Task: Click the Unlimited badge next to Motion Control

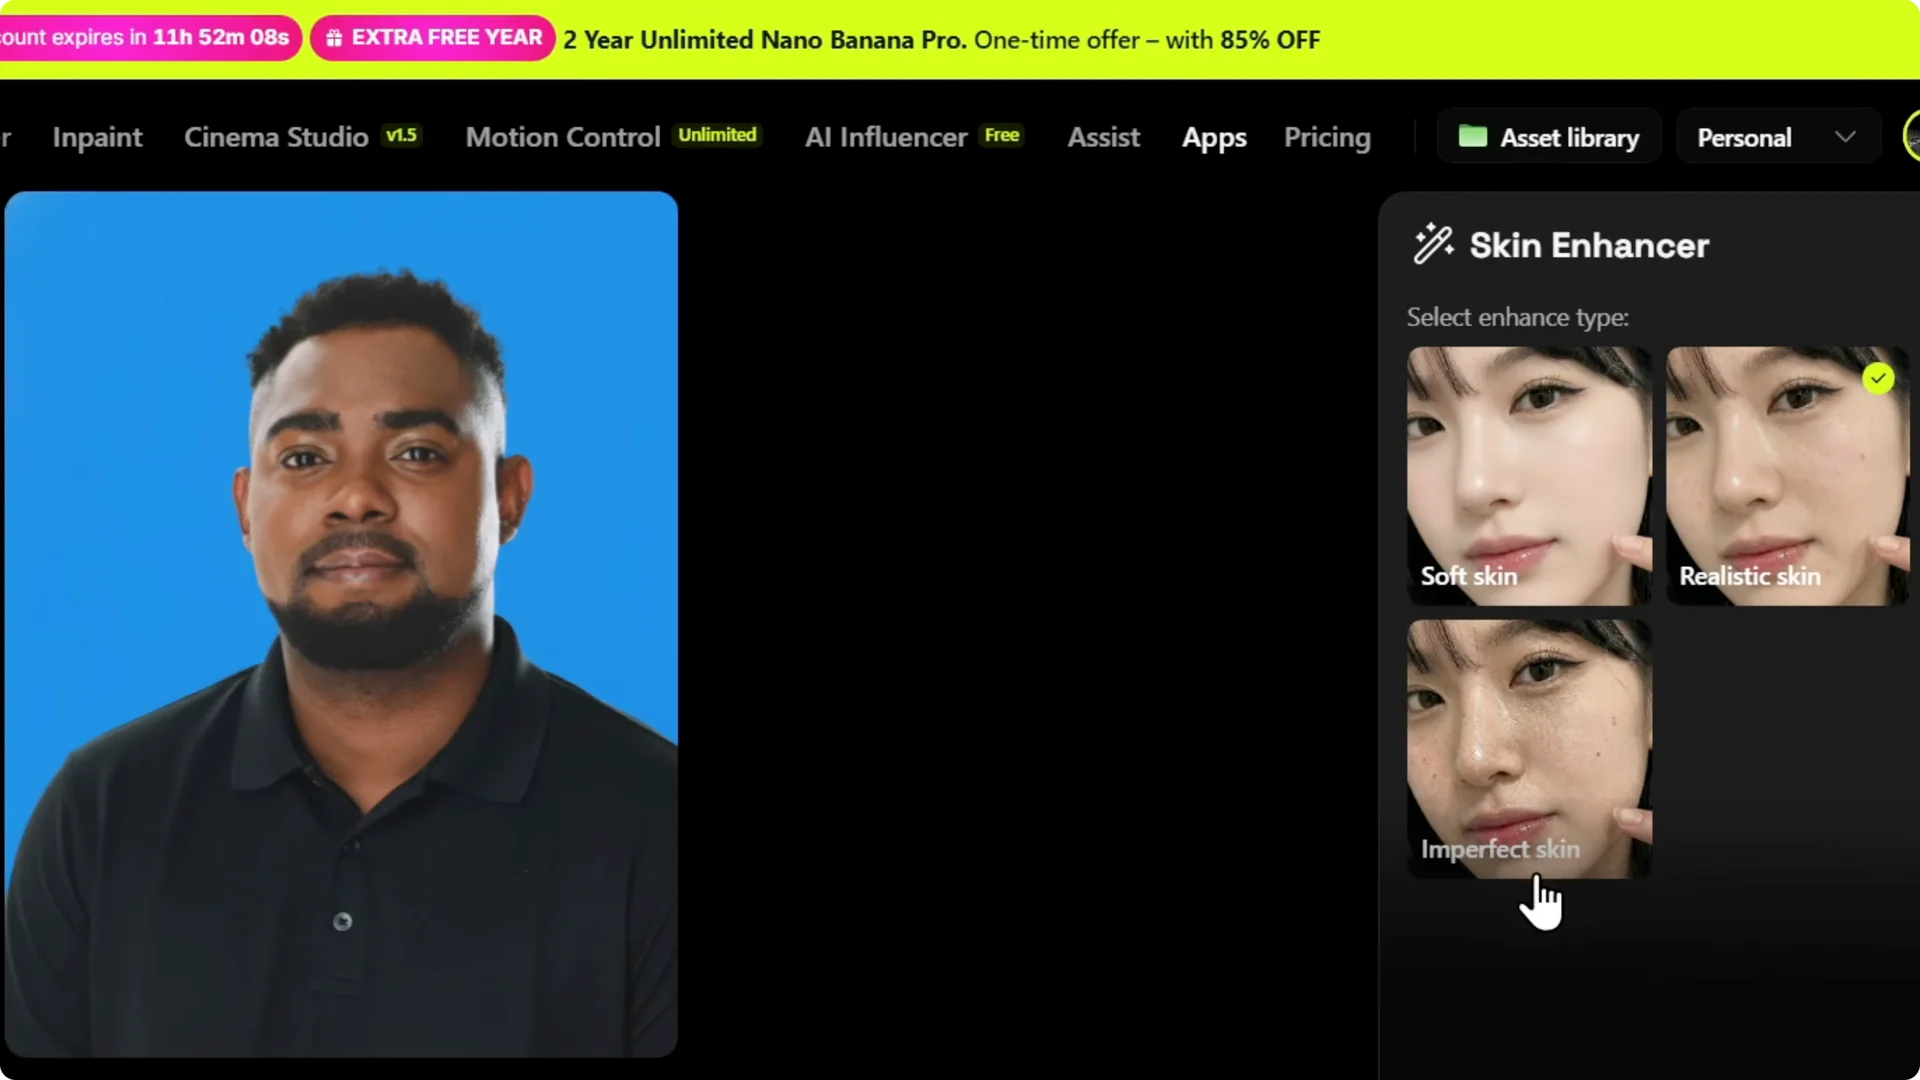Action: [x=718, y=134]
